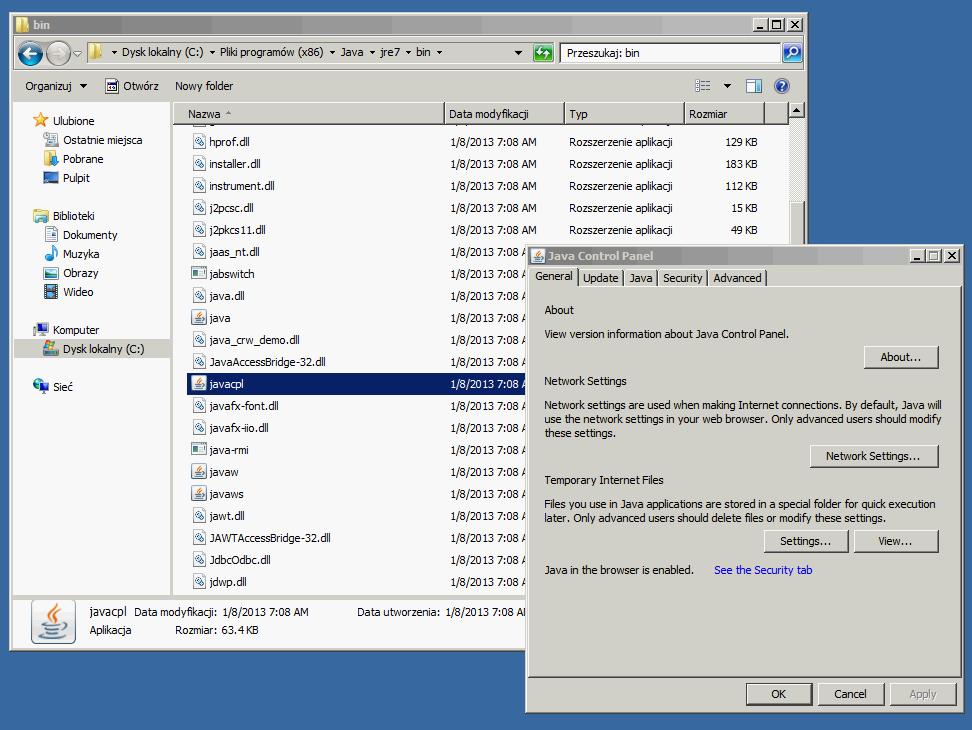This screenshot has height=730, width=972.
Task: Open Wideo library
Action: tap(77, 292)
